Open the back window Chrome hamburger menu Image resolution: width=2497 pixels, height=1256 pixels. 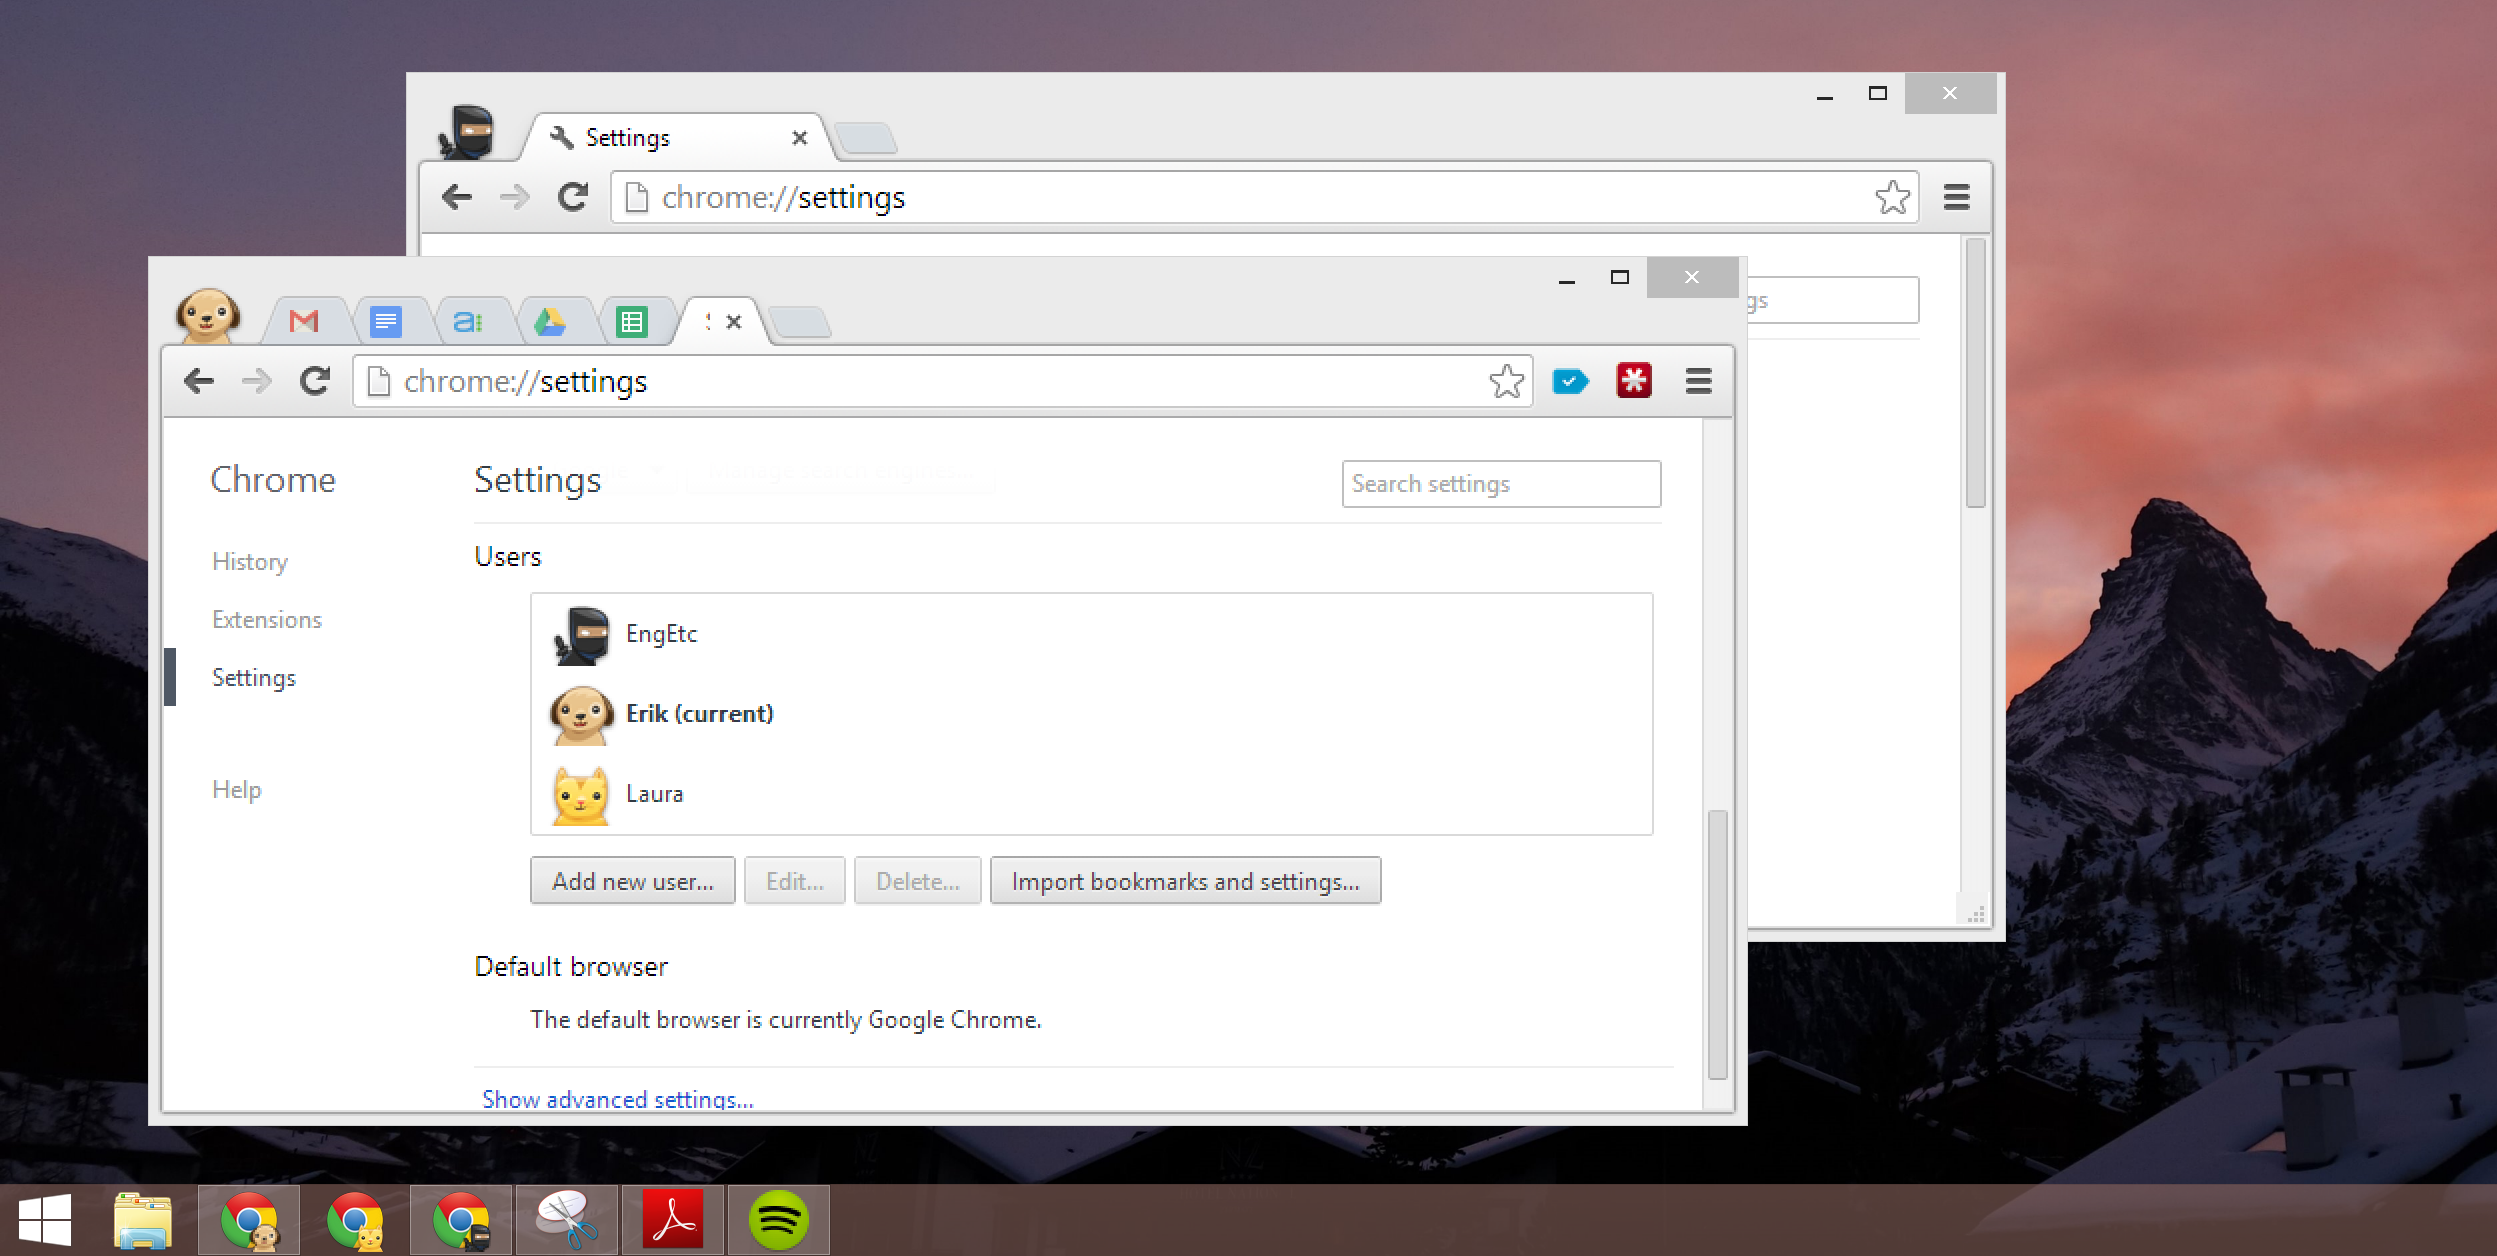(x=1957, y=198)
